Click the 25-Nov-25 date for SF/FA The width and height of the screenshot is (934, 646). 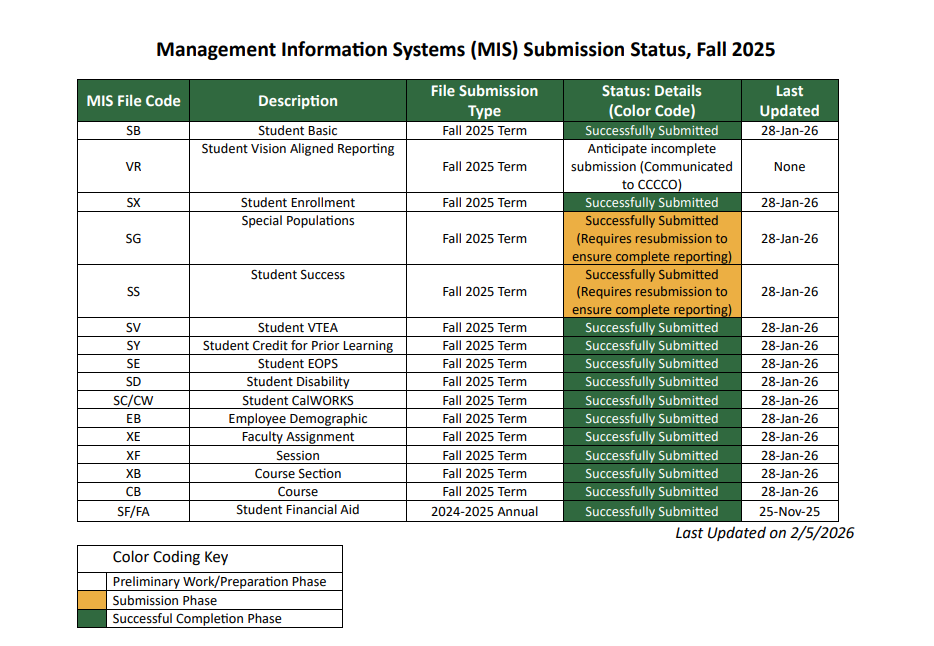pyautogui.click(x=789, y=511)
